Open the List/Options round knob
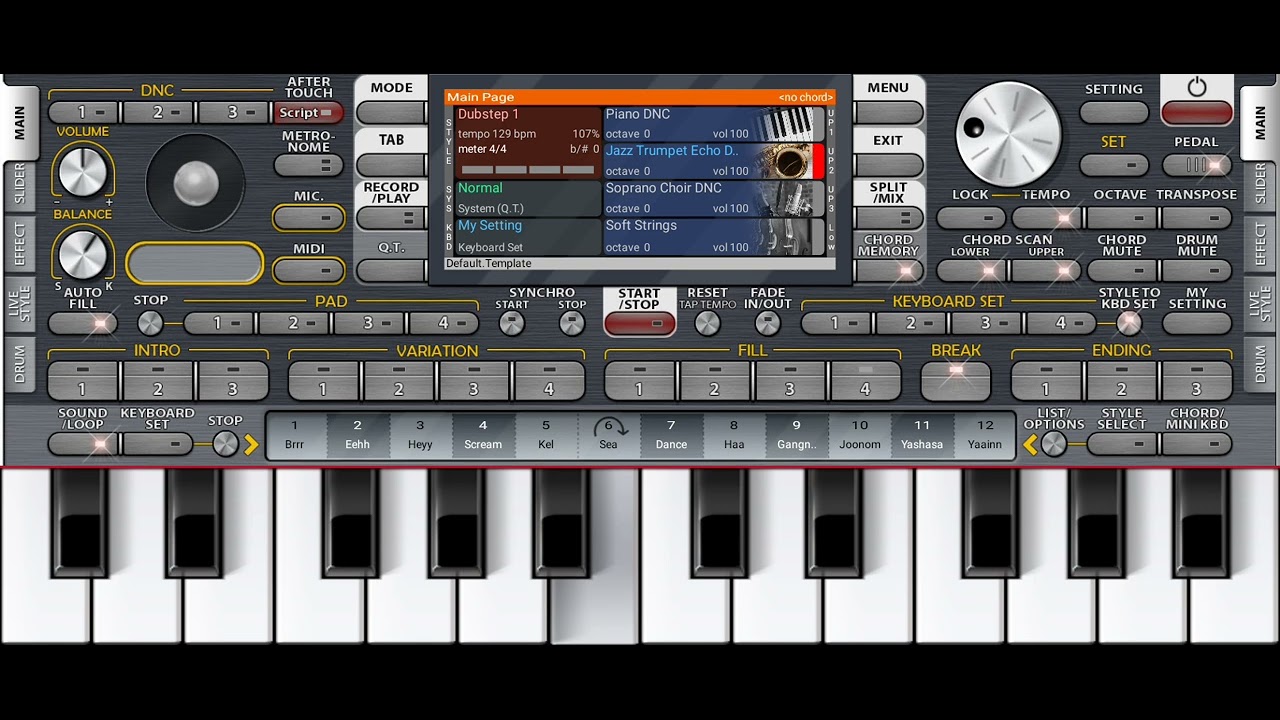 [1054, 444]
